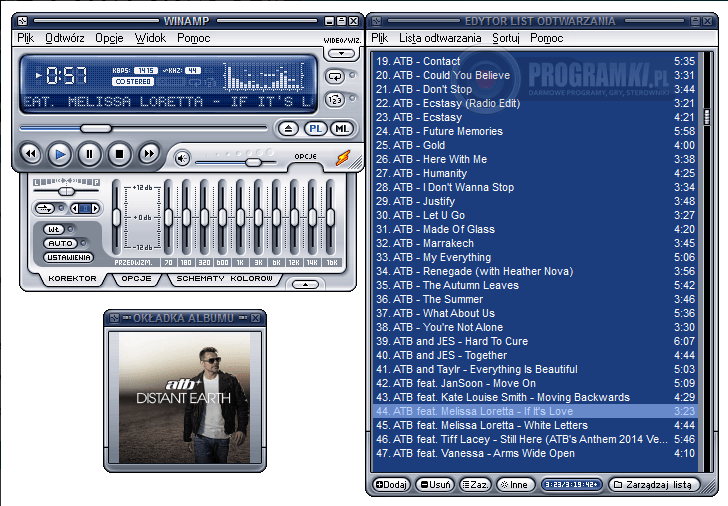
Task: Click the crossfade arrows icon button
Action: point(45,208)
